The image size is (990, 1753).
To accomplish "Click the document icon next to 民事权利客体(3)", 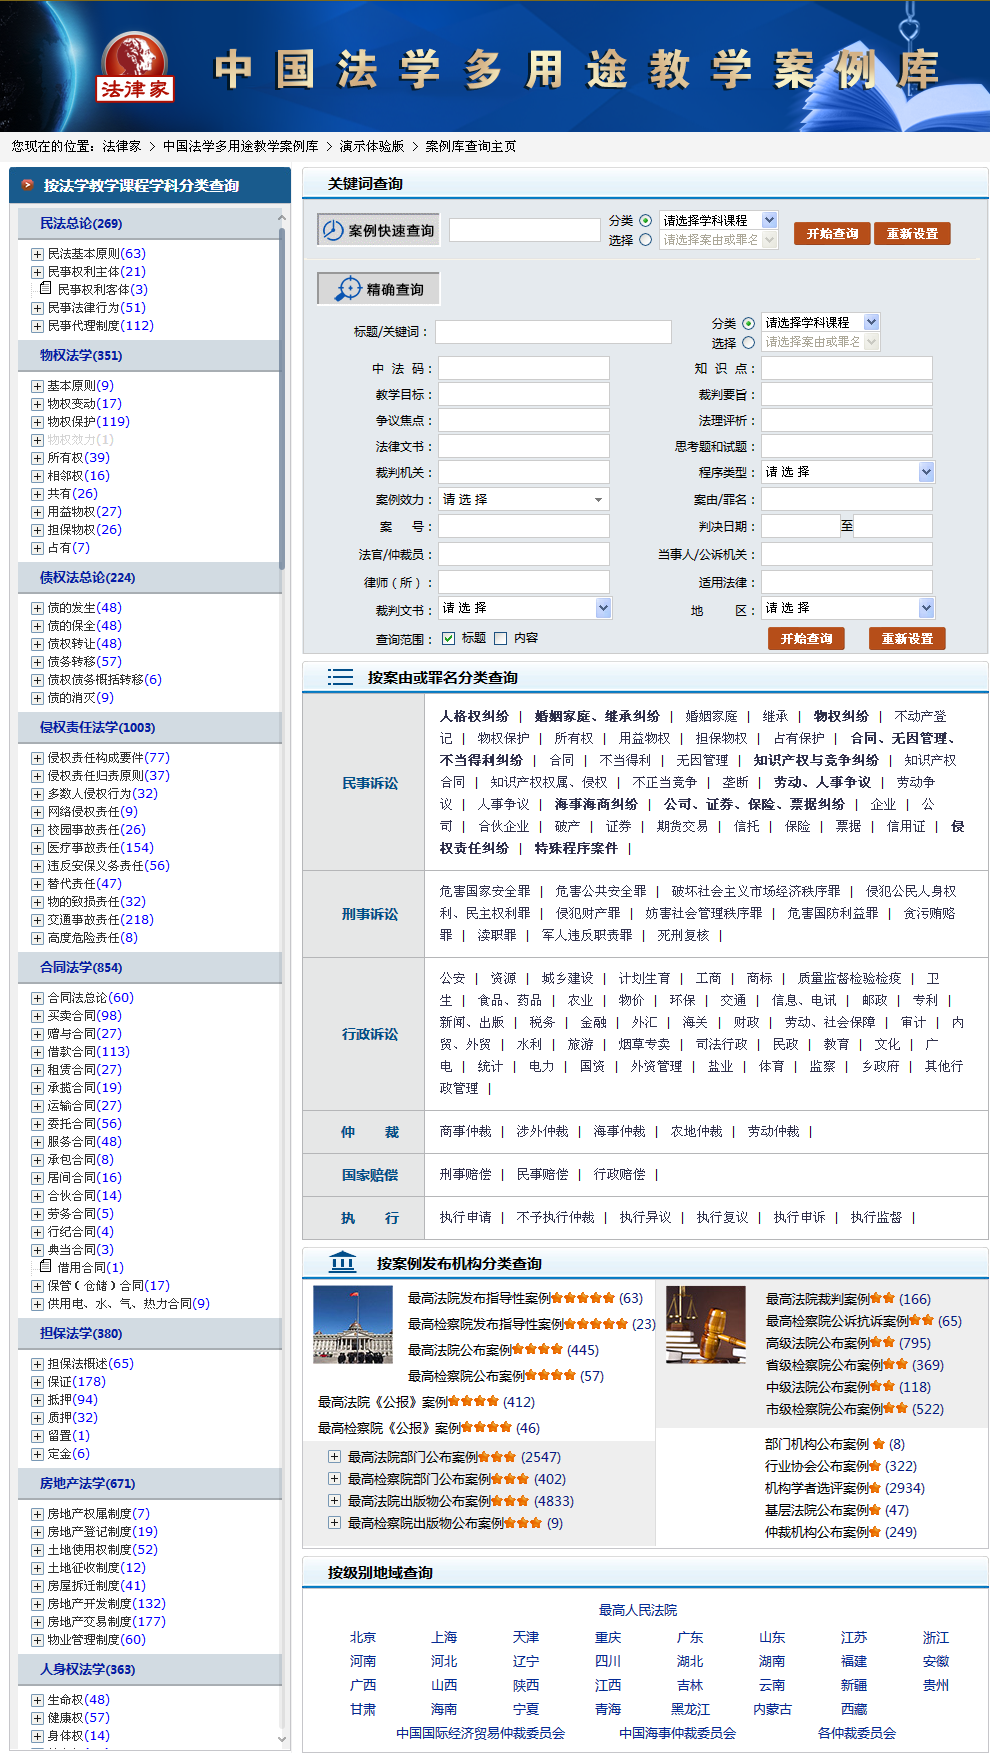I will 45,289.
